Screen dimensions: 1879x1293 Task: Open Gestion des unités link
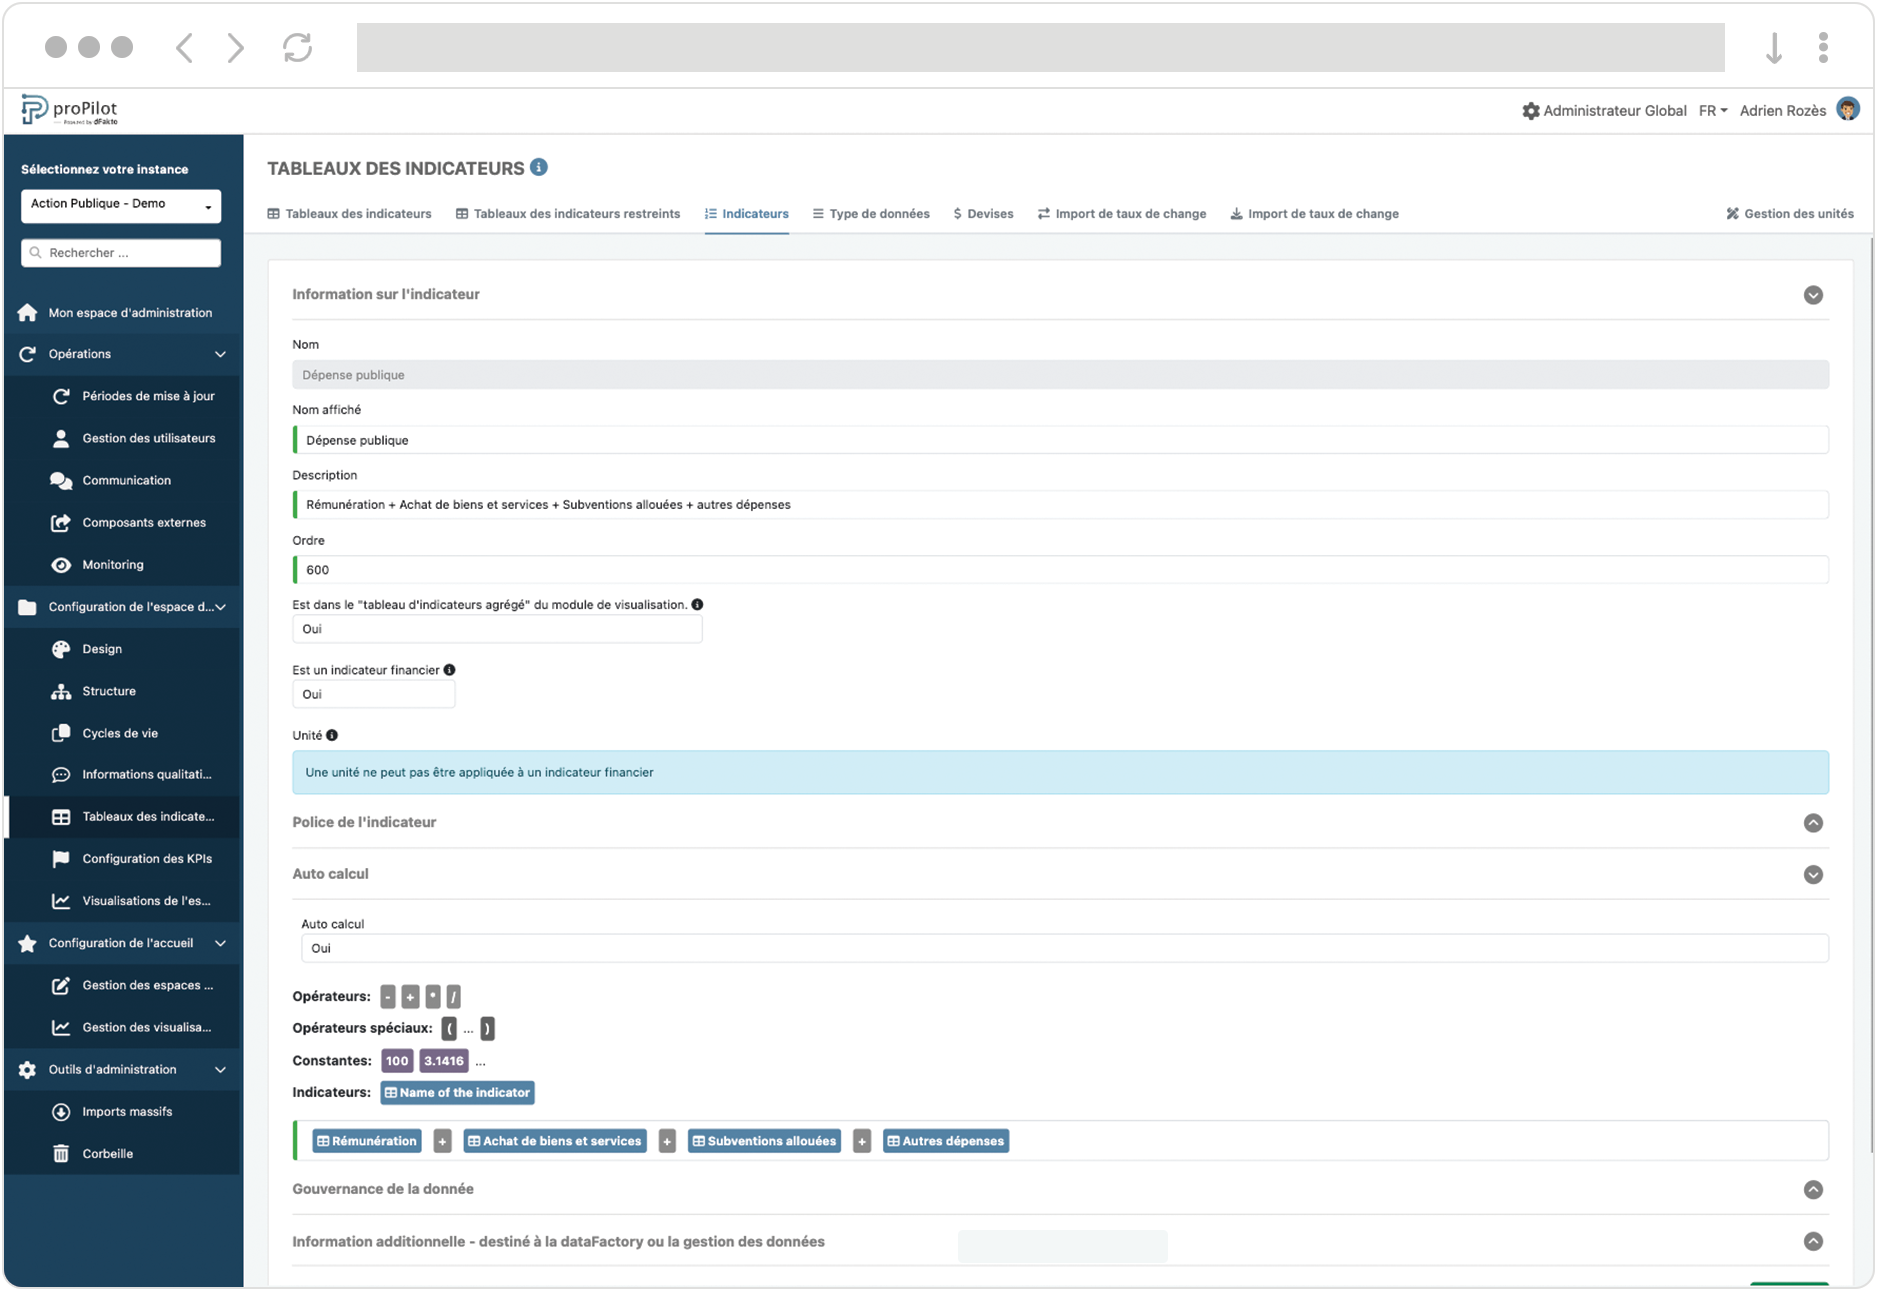[1789, 214]
